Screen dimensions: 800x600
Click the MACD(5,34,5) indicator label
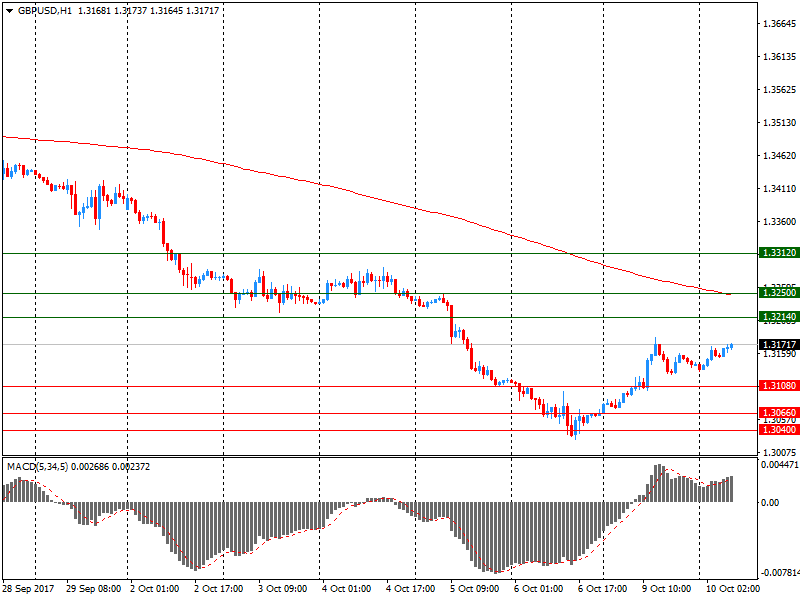coord(37,467)
